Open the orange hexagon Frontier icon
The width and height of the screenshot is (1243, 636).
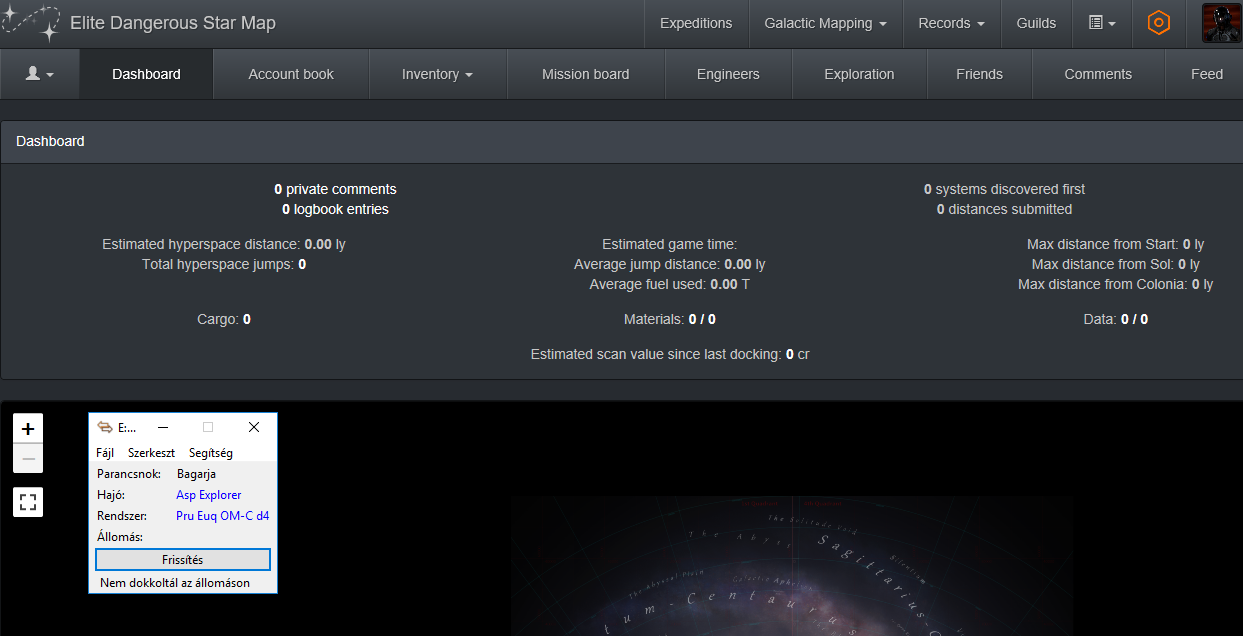1158,23
